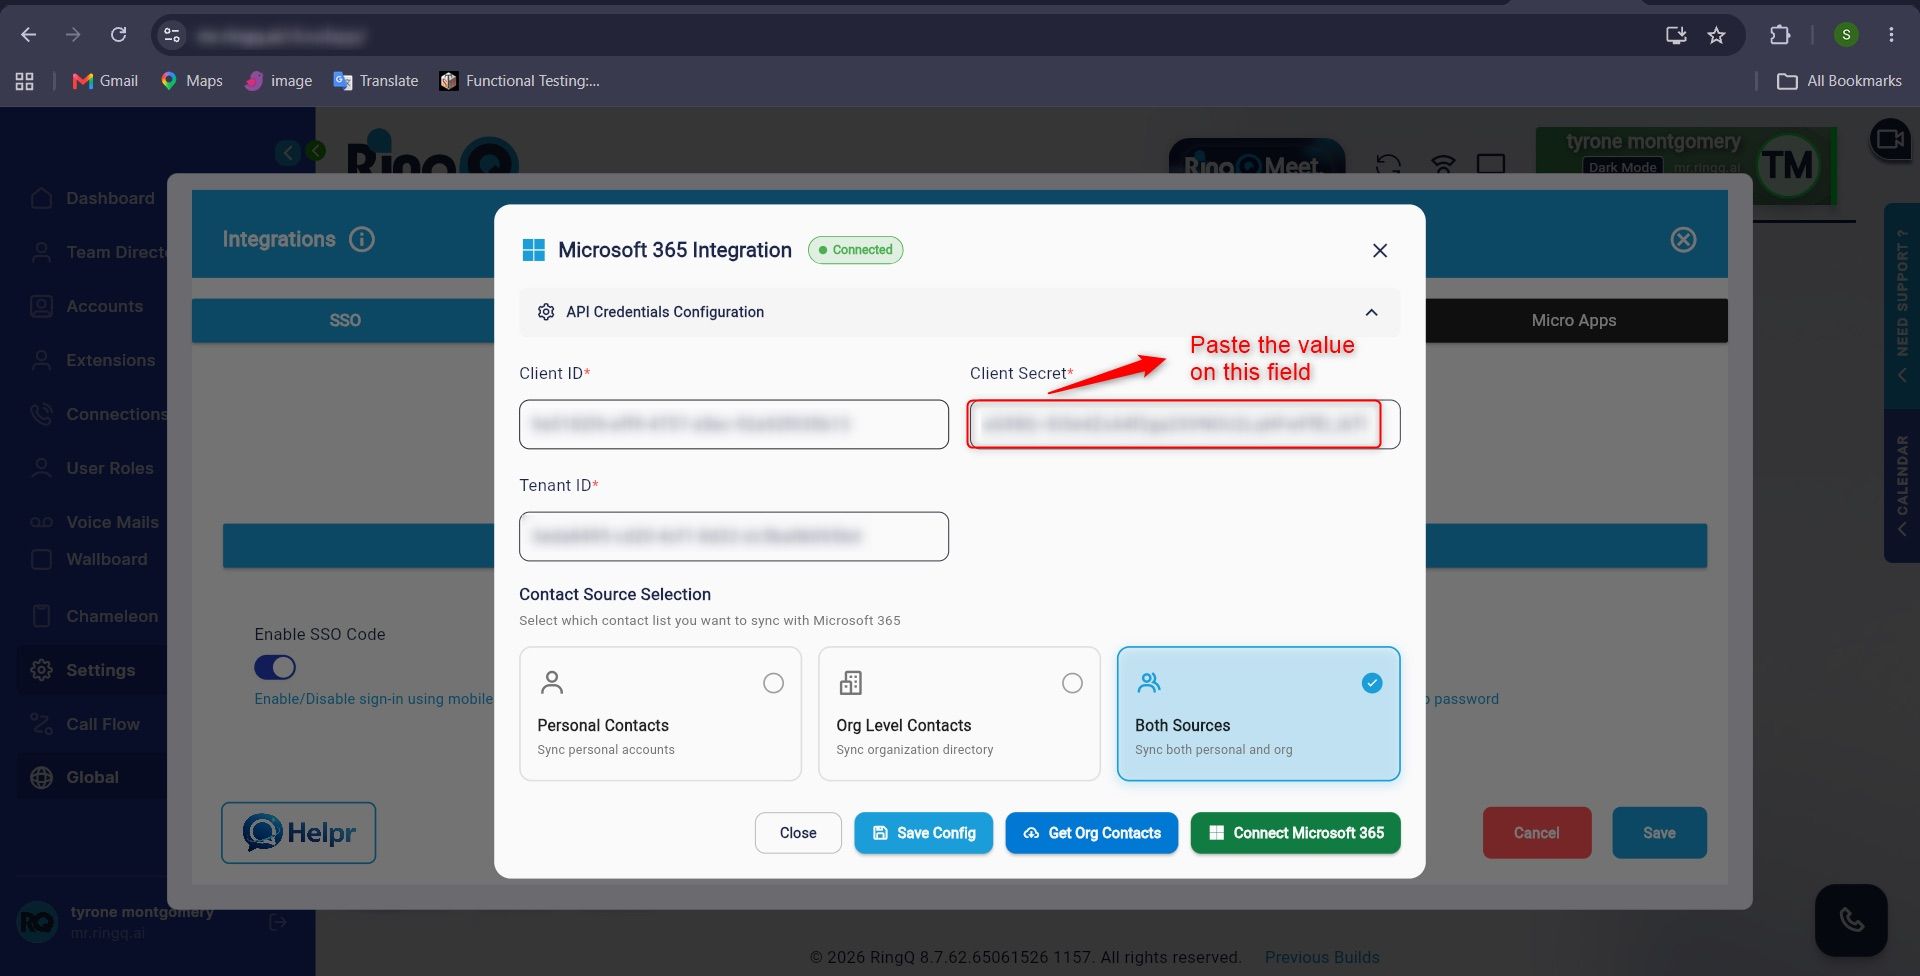Screen dimensions: 1920x976
Task: Click the Connect Microsoft 365 button
Action: (1296, 833)
